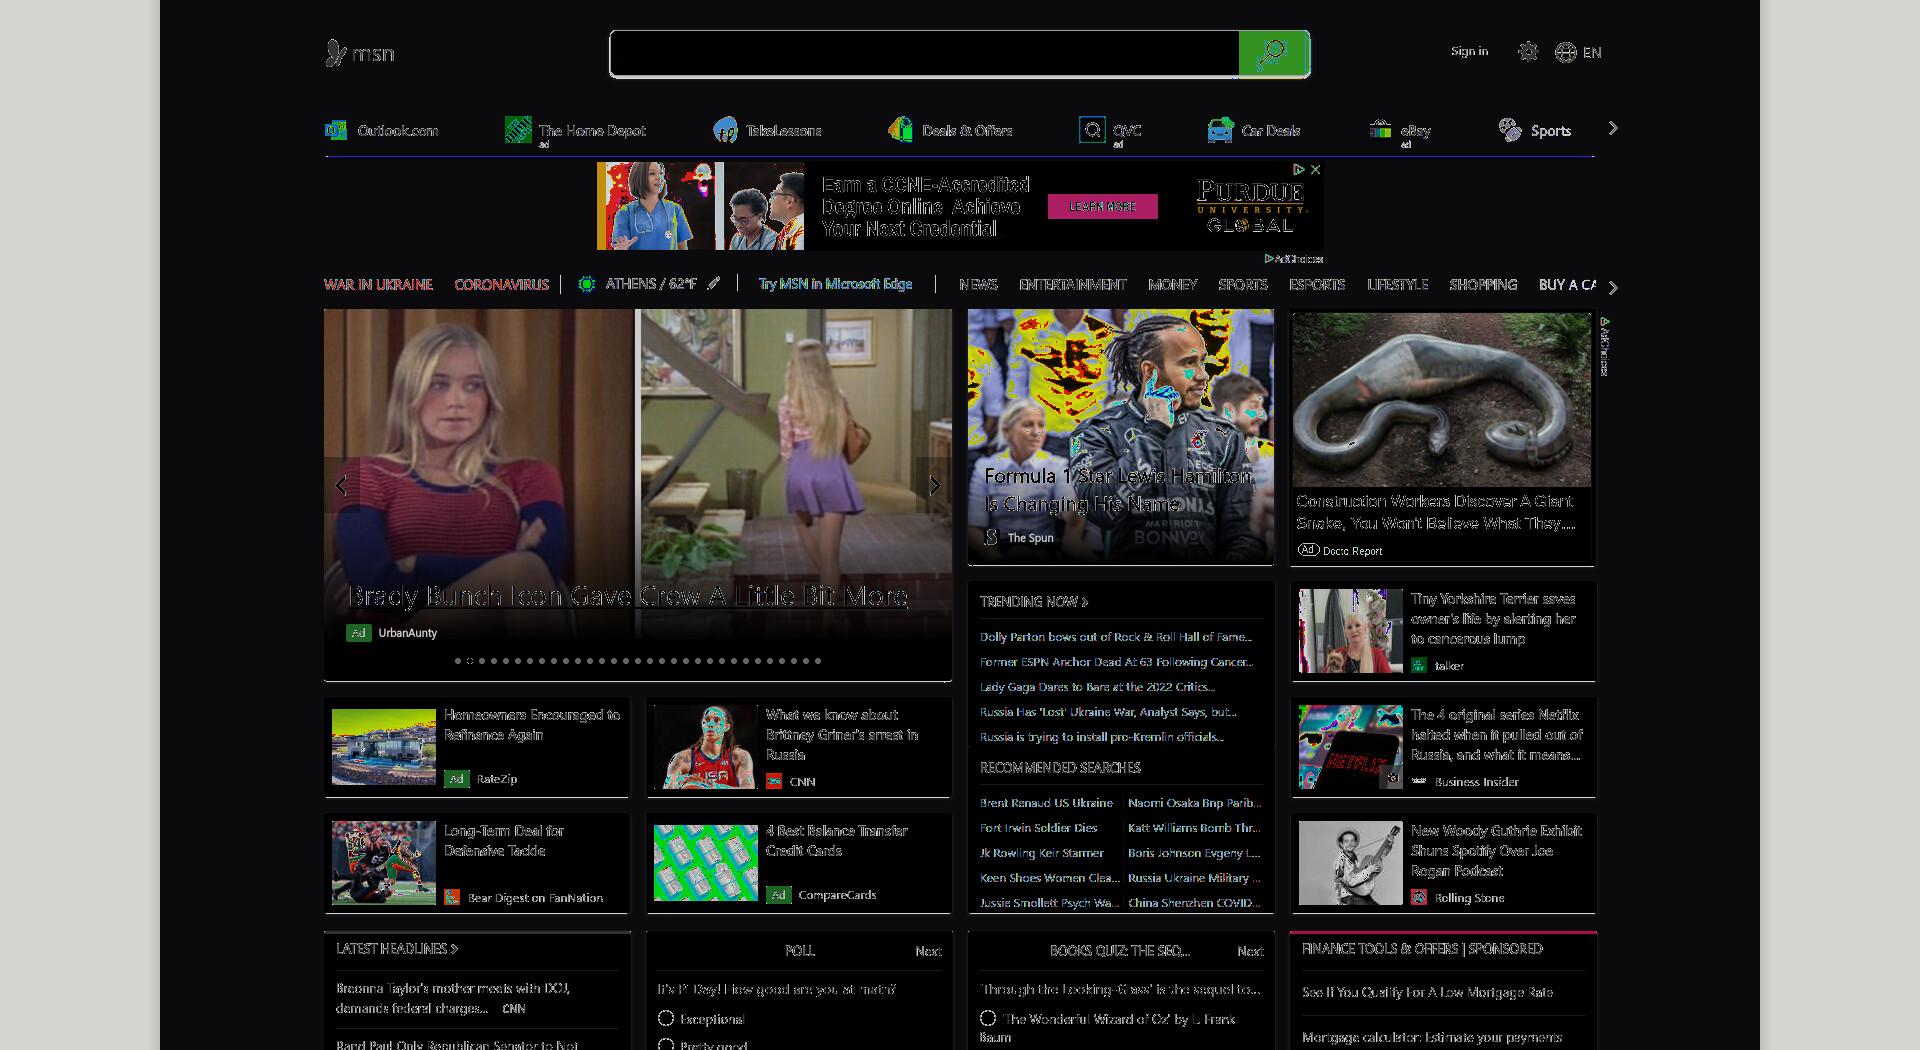The width and height of the screenshot is (1920, 1050).
Task: Click the AdChoices triangle icon on the ad banner
Action: [1299, 169]
